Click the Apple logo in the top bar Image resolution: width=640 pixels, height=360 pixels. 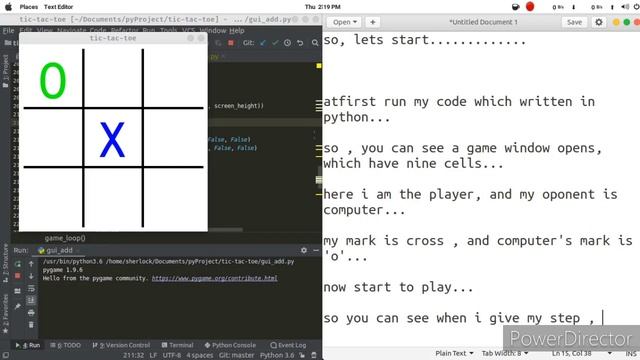(8, 7)
